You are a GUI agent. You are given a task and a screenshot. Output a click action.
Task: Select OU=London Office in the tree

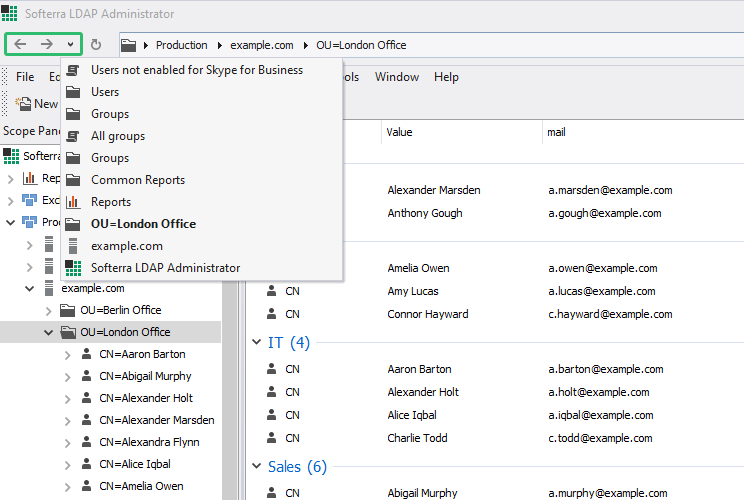point(125,332)
